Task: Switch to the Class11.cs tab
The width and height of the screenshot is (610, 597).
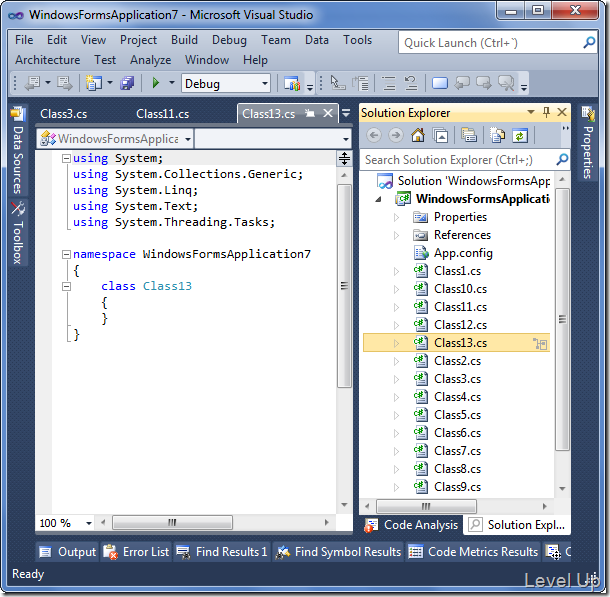Action: coord(163,114)
